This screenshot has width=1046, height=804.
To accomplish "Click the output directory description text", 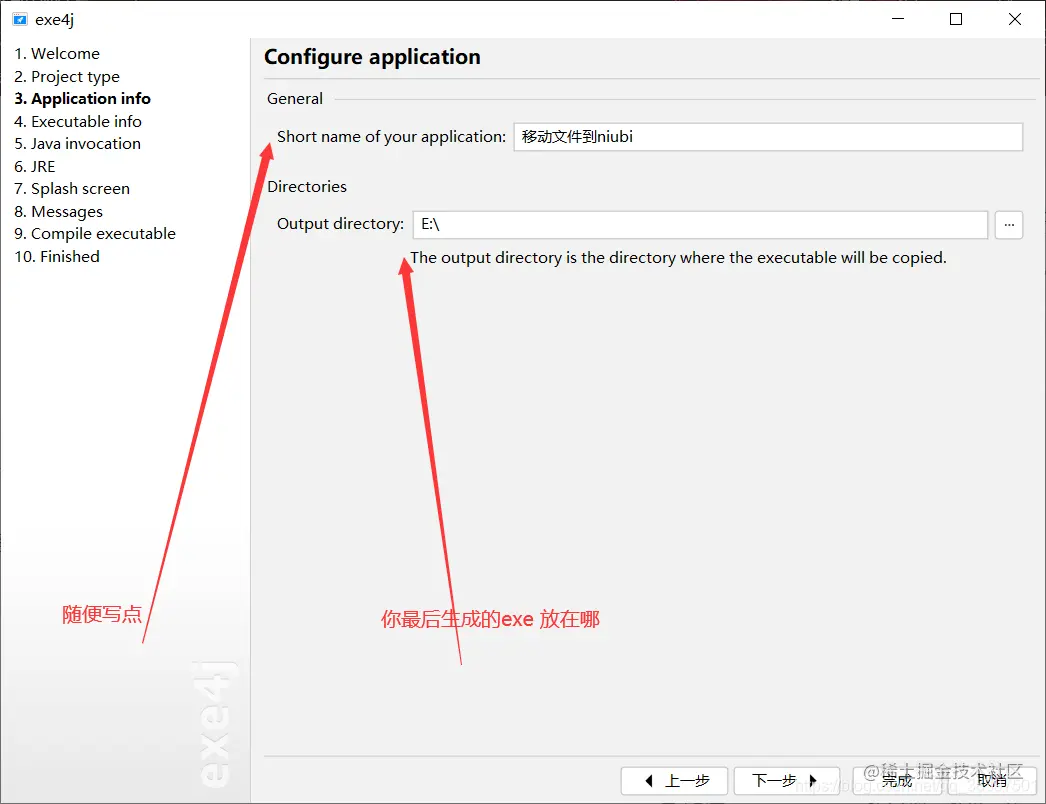I will pyautogui.click(x=678, y=258).
